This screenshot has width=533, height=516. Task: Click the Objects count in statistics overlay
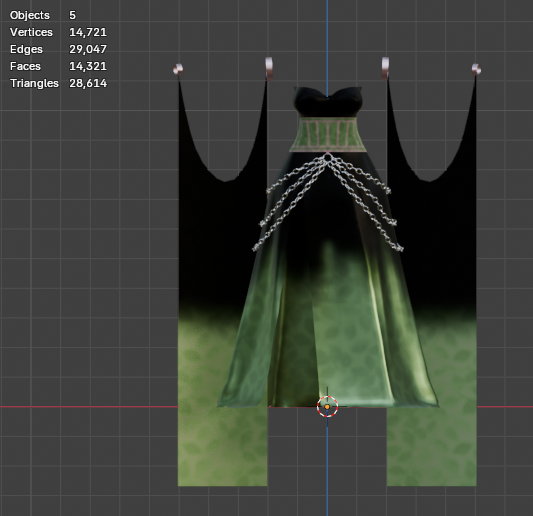(x=72, y=15)
